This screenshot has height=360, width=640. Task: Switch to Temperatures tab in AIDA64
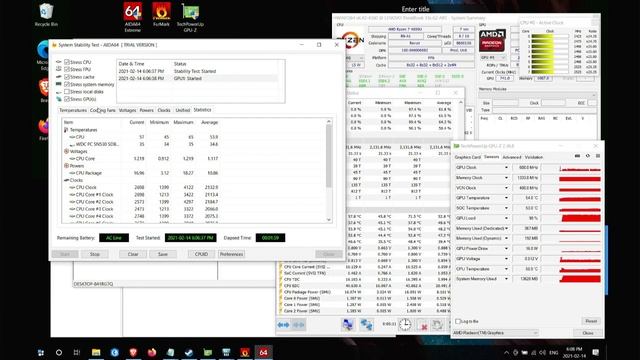(73, 110)
